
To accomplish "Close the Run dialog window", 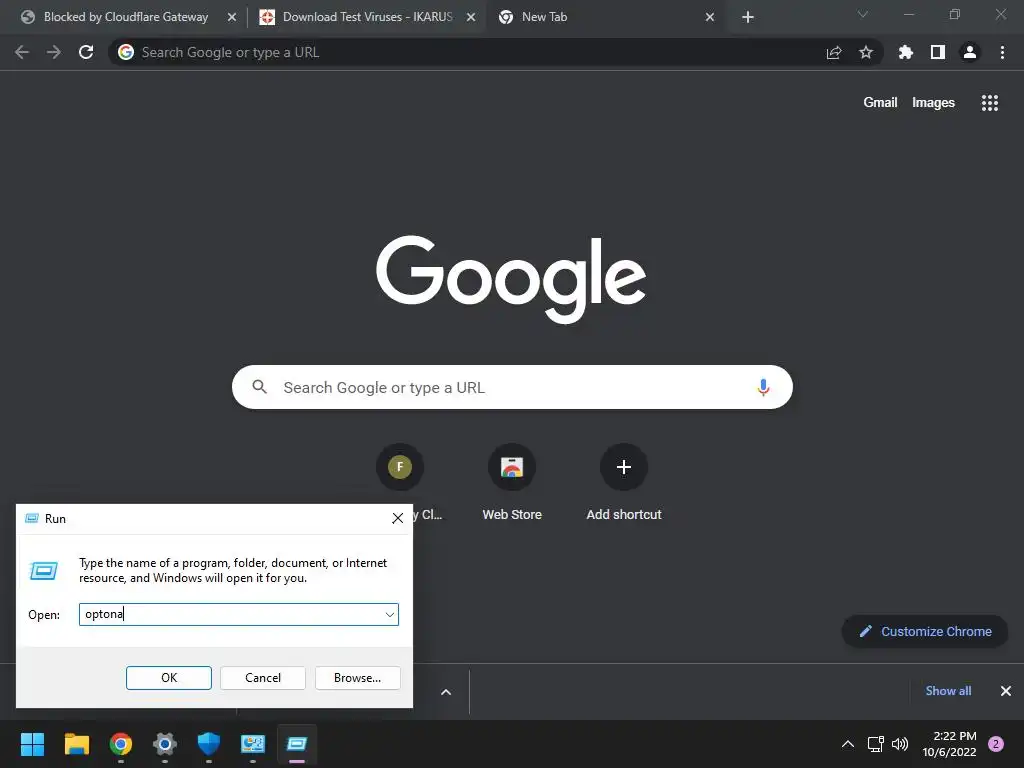I will [x=397, y=519].
